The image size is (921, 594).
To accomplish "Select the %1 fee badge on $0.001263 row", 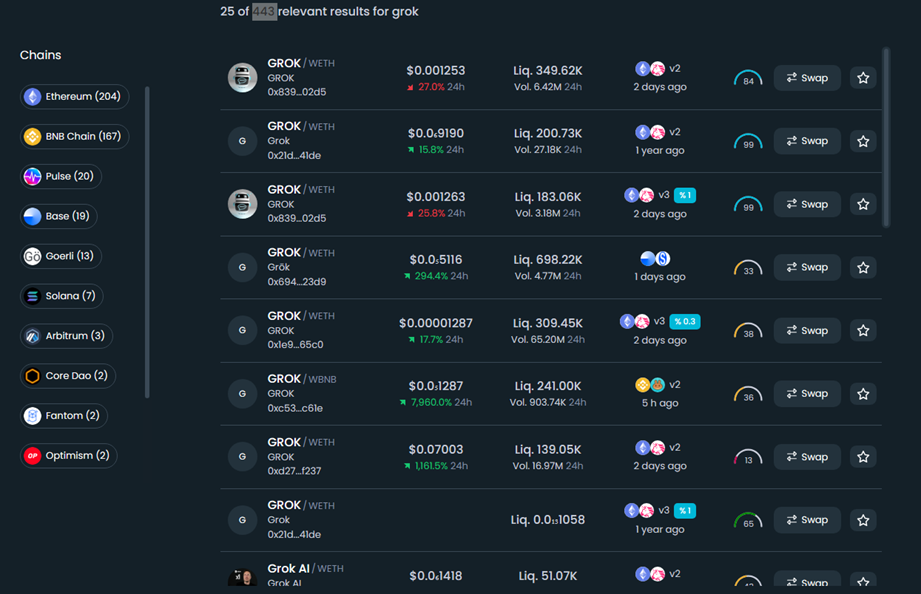I will [685, 195].
